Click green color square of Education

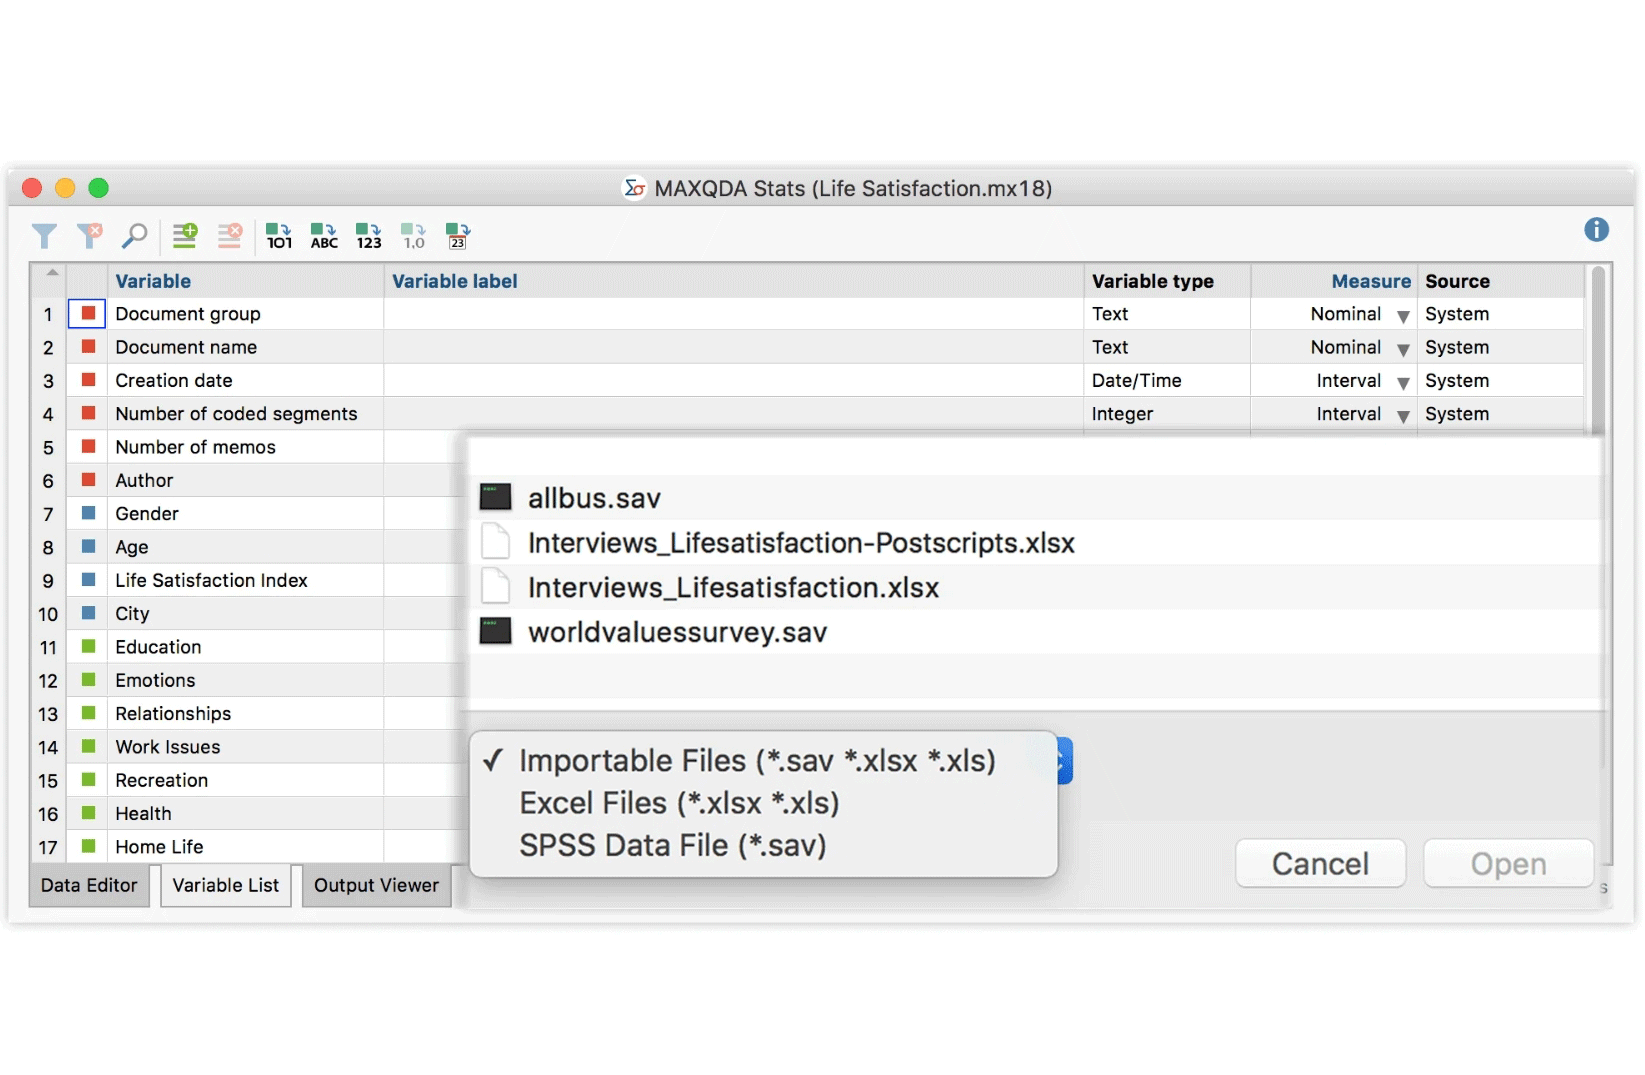point(88,646)
